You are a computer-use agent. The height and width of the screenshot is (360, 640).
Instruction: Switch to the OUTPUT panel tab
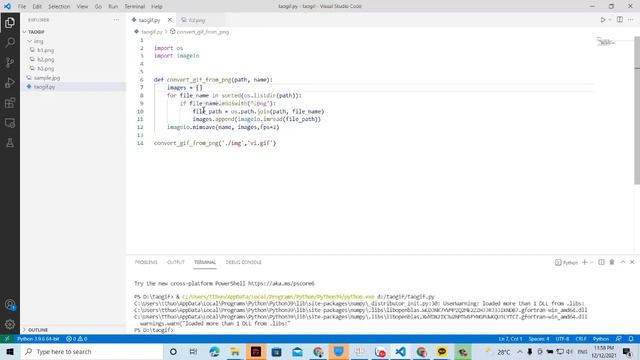pos(176,262)
